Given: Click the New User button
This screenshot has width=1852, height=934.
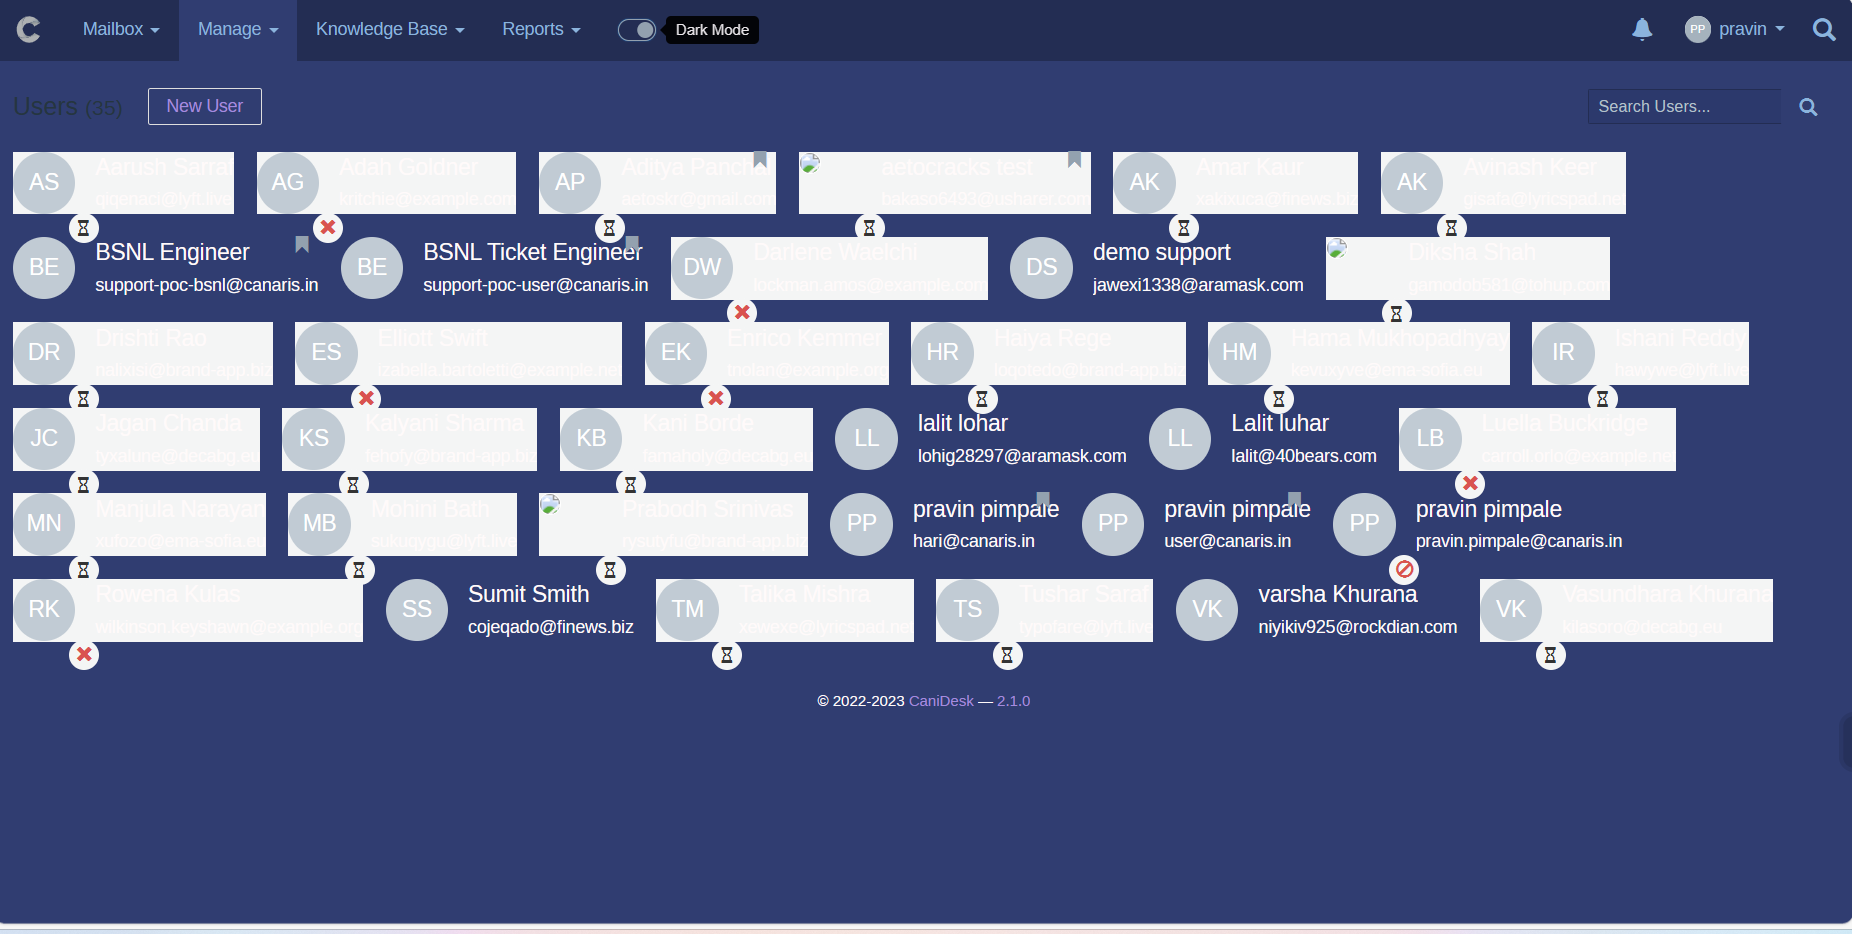Looking at the screenshot, I should [204, 106].
